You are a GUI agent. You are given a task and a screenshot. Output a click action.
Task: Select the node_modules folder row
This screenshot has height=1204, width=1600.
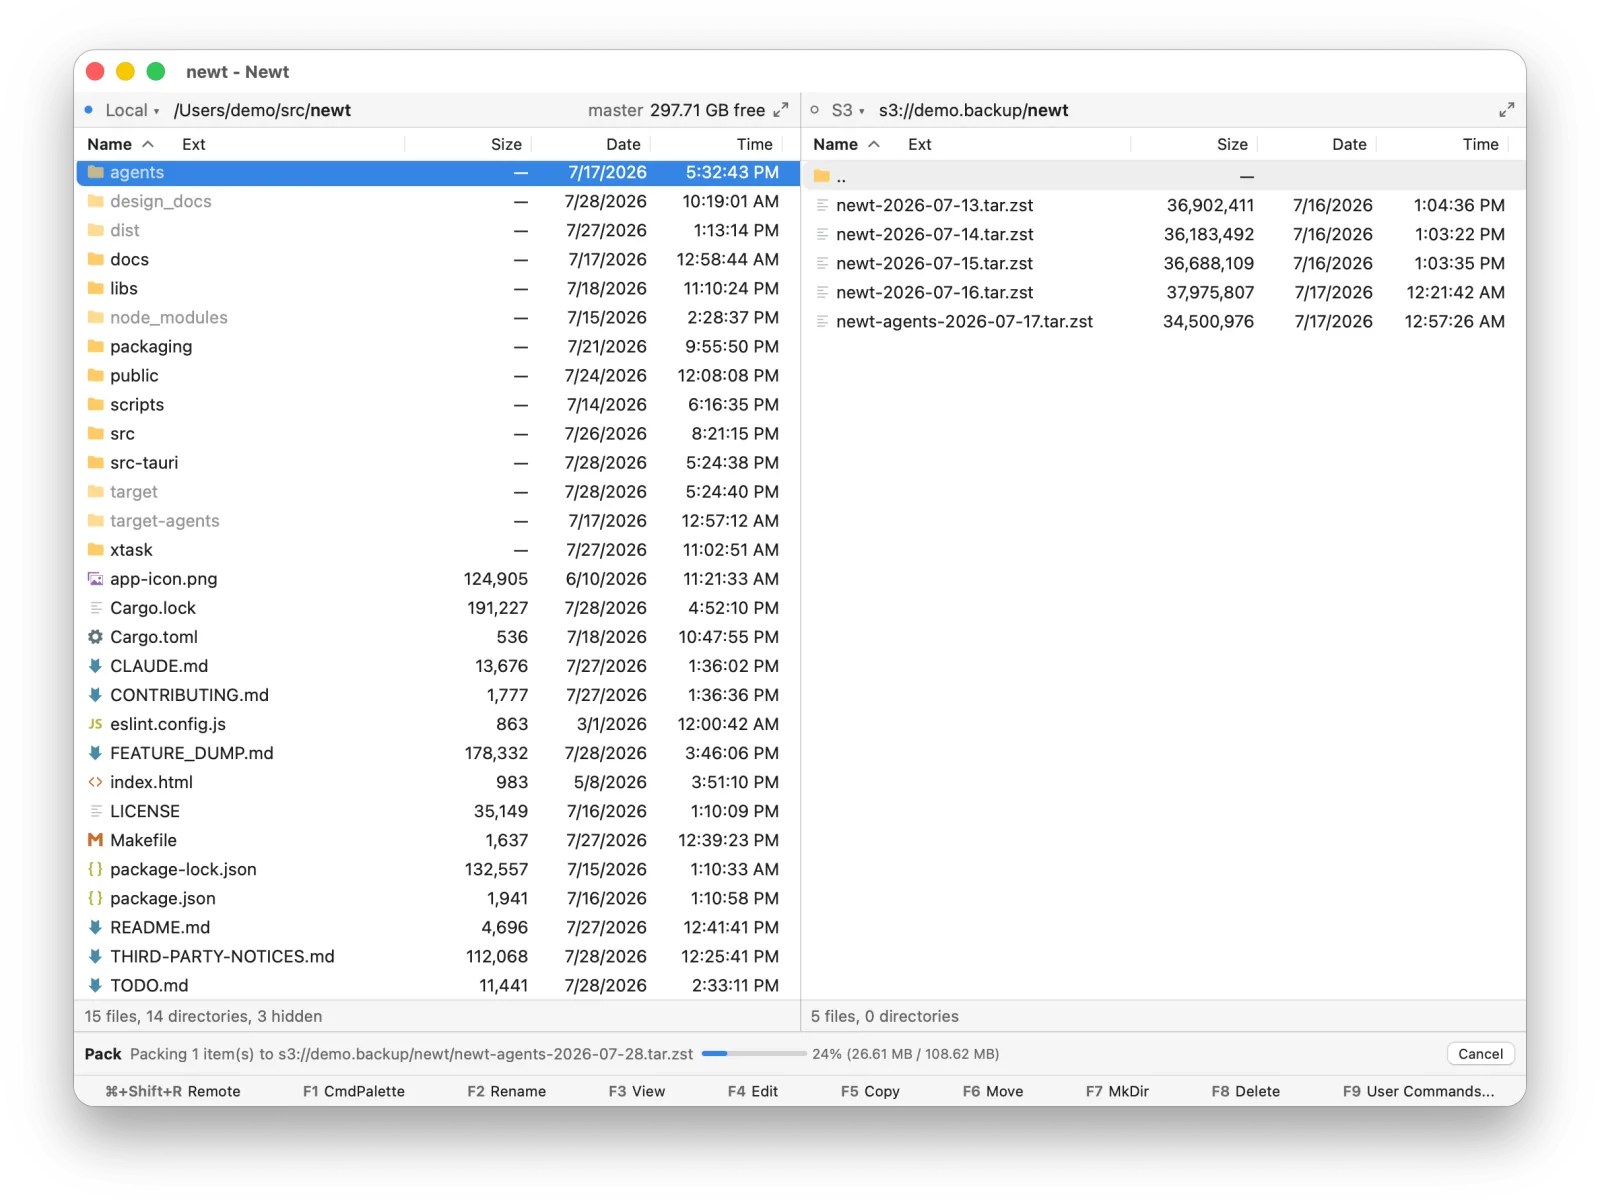[438, 317]
